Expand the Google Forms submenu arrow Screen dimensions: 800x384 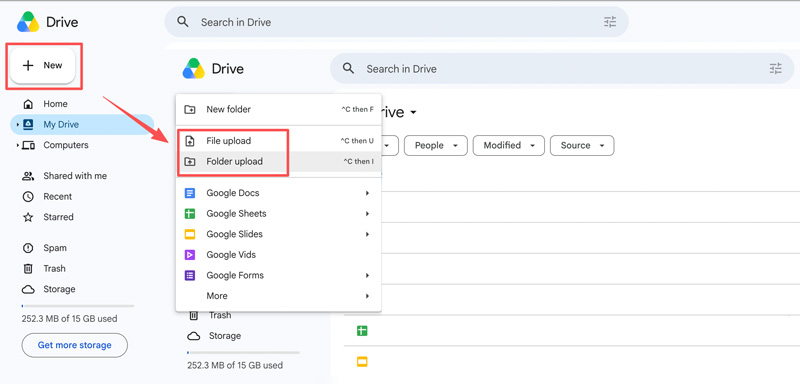[x=367, y=275]
